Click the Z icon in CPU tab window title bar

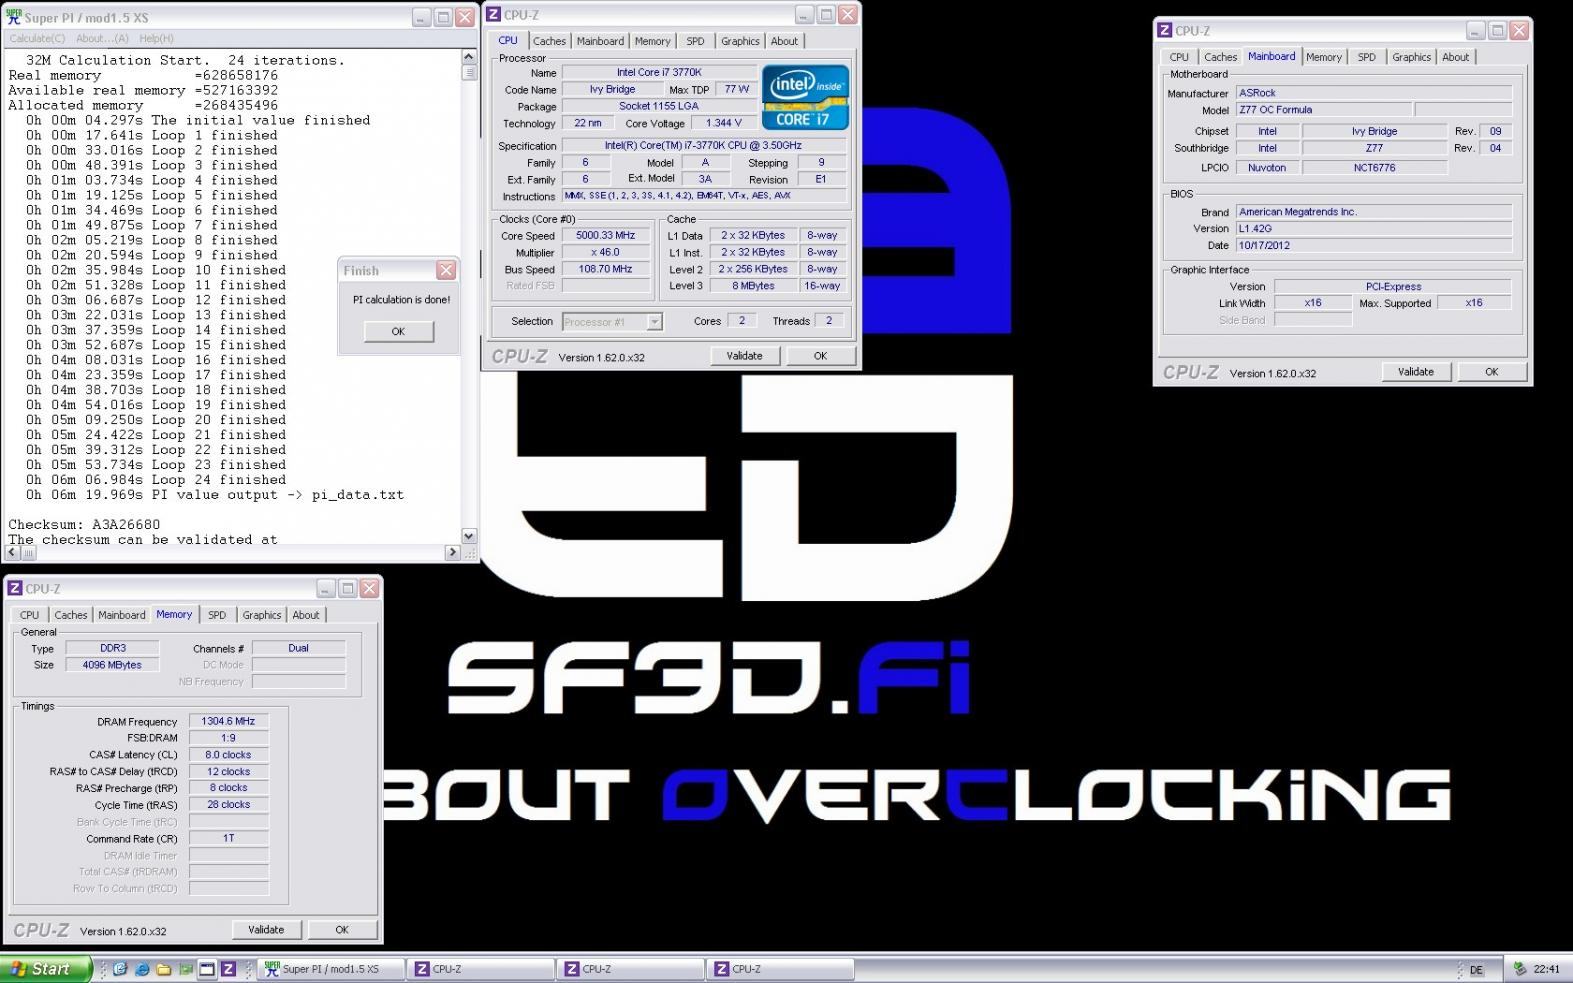pyautogui.click(x=493, y=15)
